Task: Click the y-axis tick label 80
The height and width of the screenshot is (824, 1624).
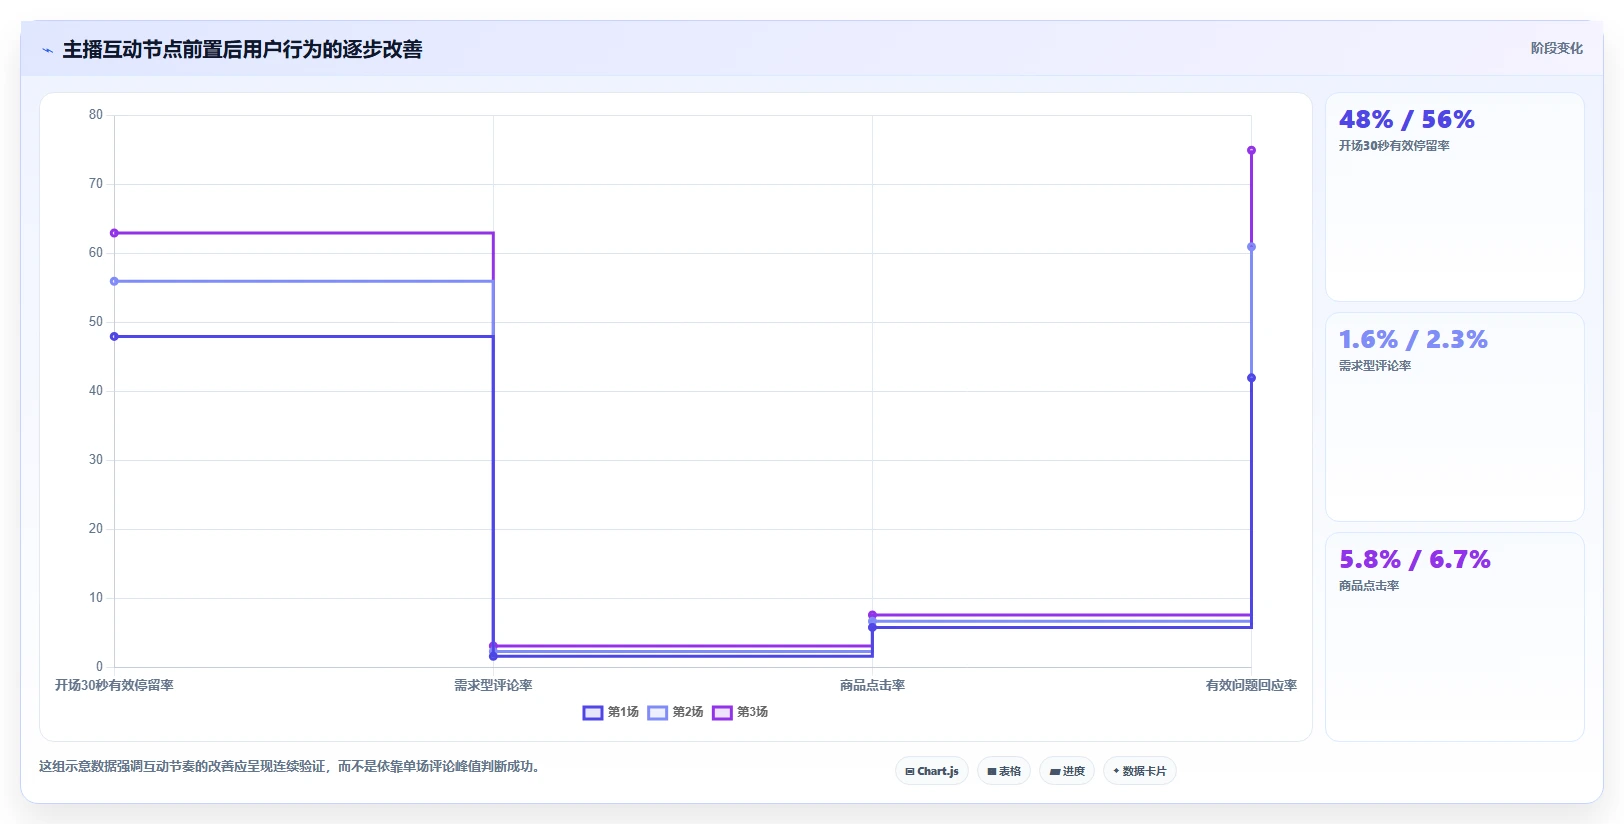Action: [96, 115]
